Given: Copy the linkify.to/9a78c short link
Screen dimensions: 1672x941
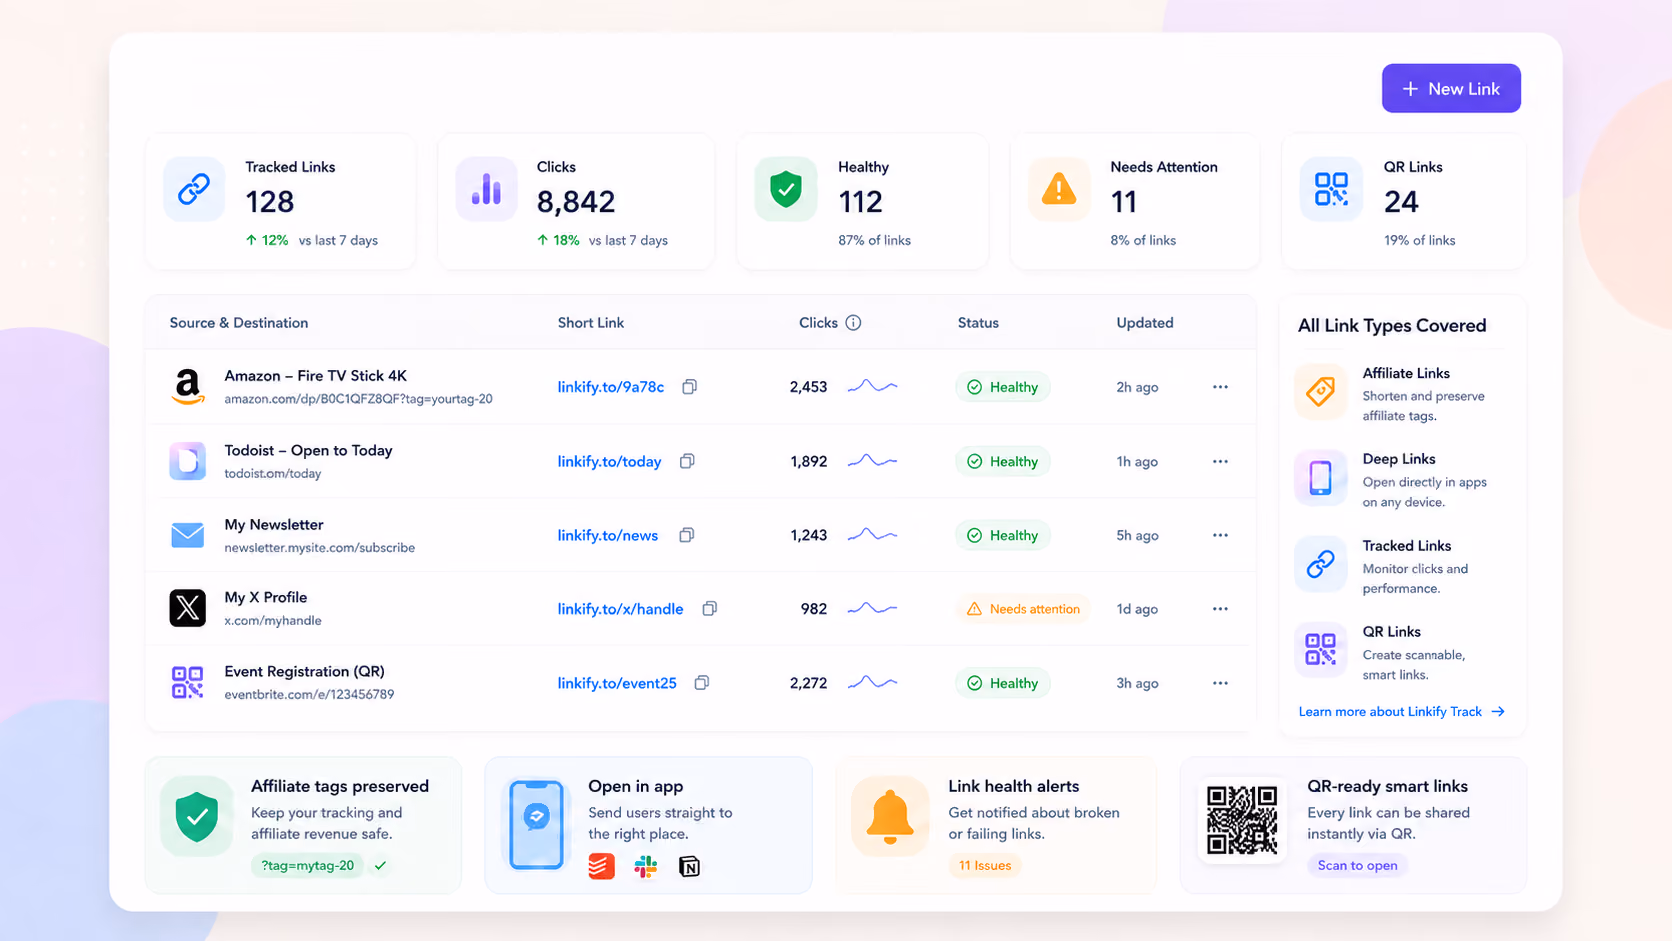Looking at the screenshot, I should (x=689, y=387).
